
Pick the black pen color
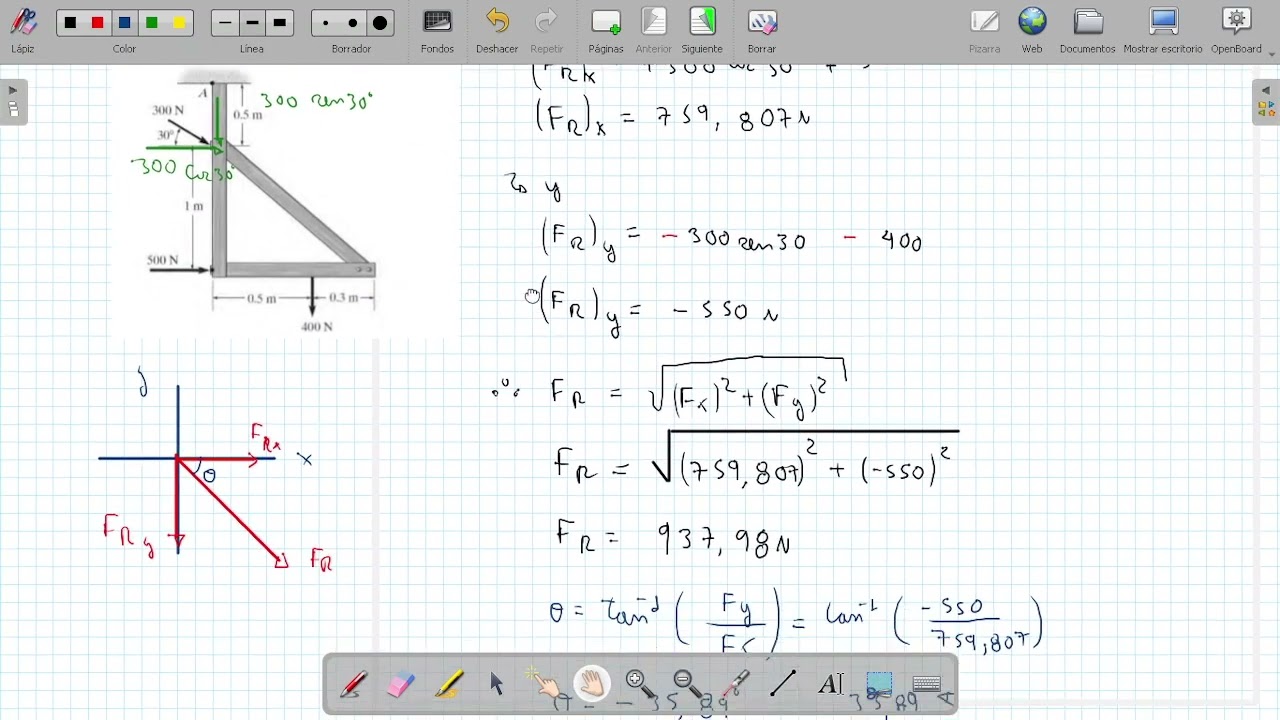70,23
